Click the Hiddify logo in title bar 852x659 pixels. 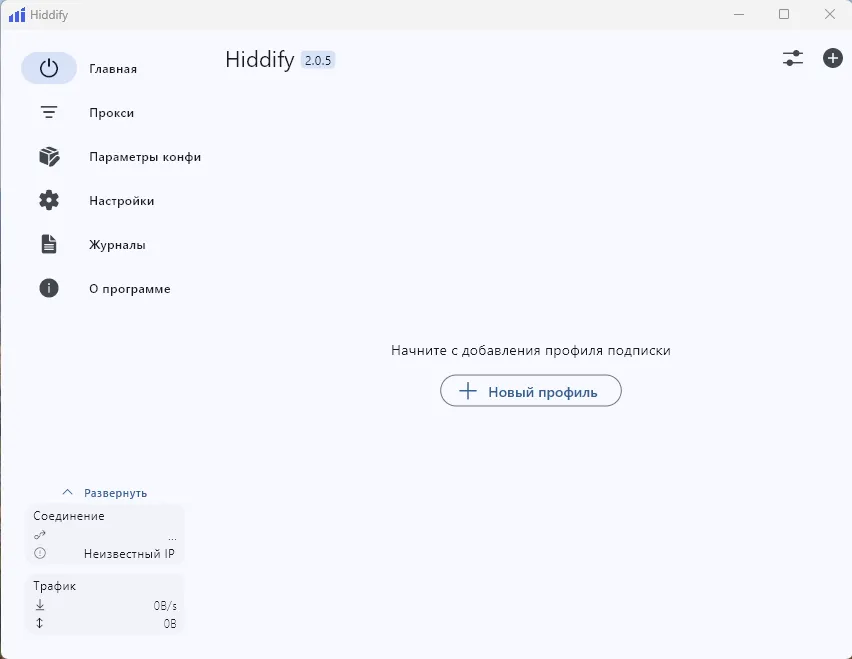click(x=17, y=14)
